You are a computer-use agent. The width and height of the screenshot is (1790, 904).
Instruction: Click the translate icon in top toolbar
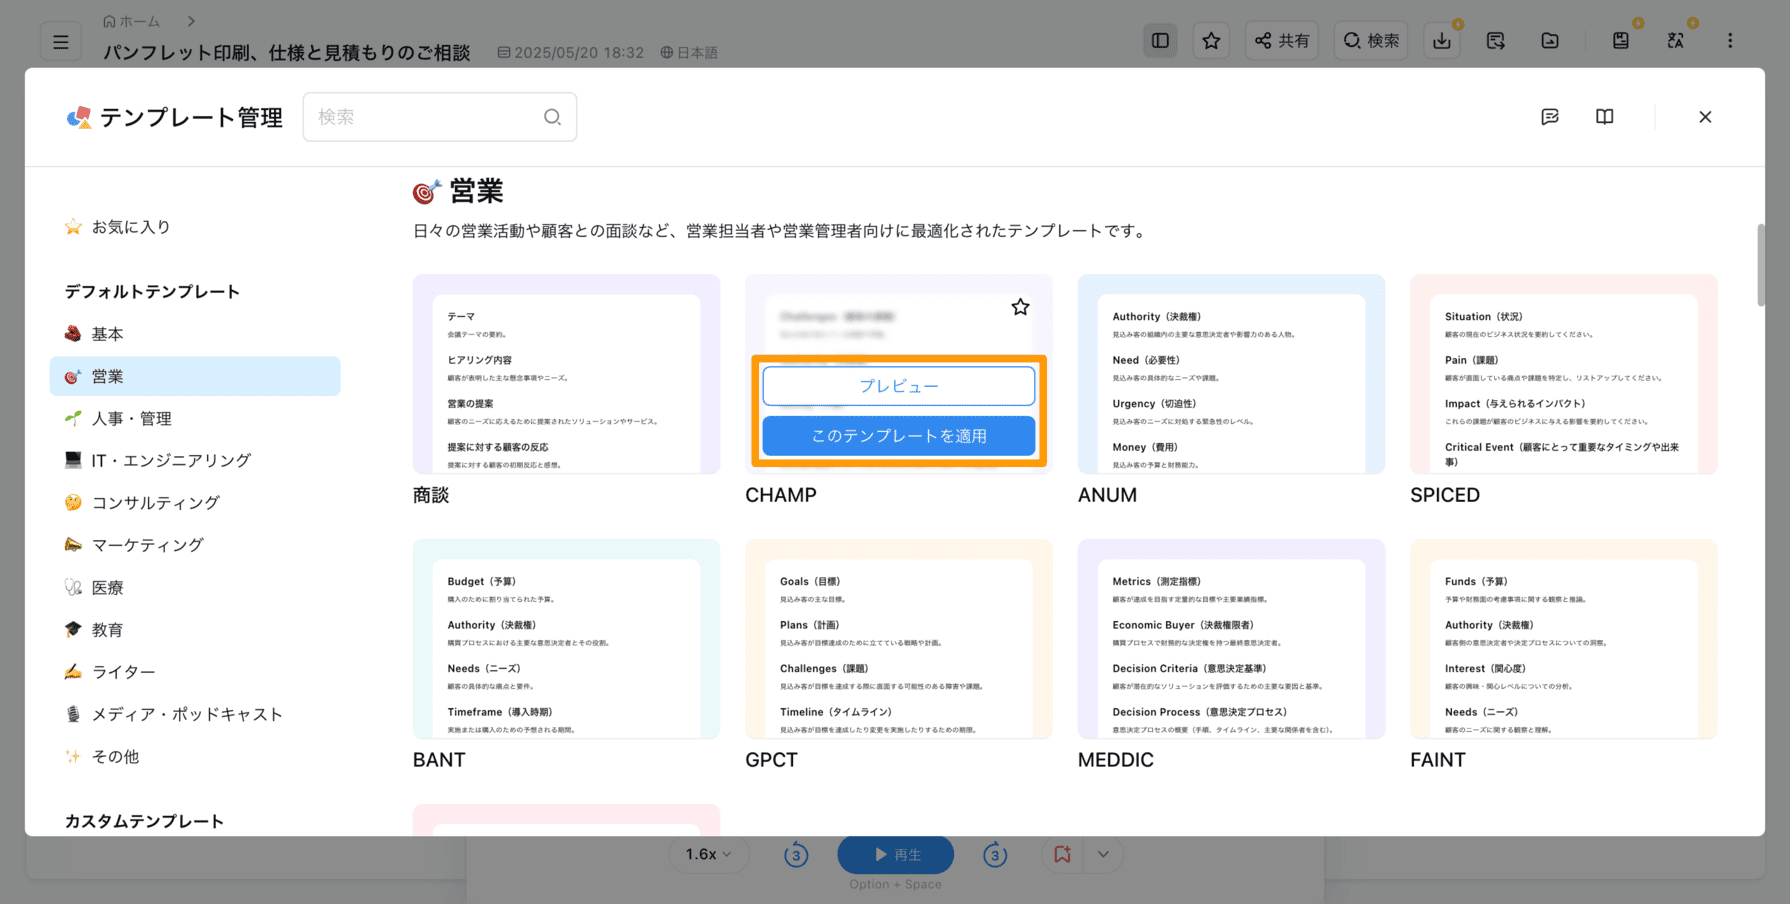[1676, 40]
